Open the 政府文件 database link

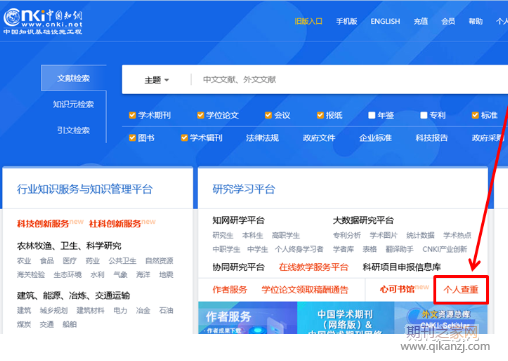[x=319, y=138]
